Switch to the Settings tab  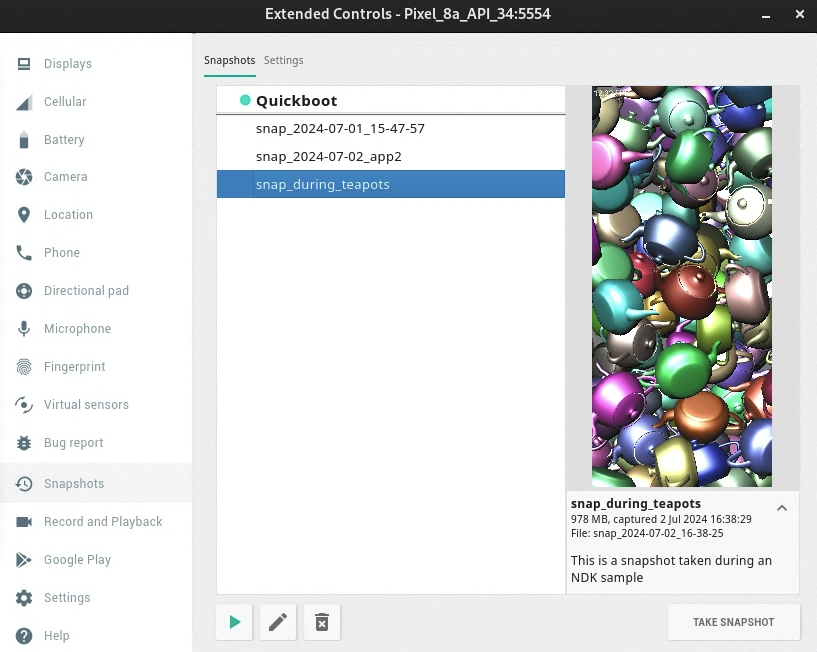pos(283,60)
